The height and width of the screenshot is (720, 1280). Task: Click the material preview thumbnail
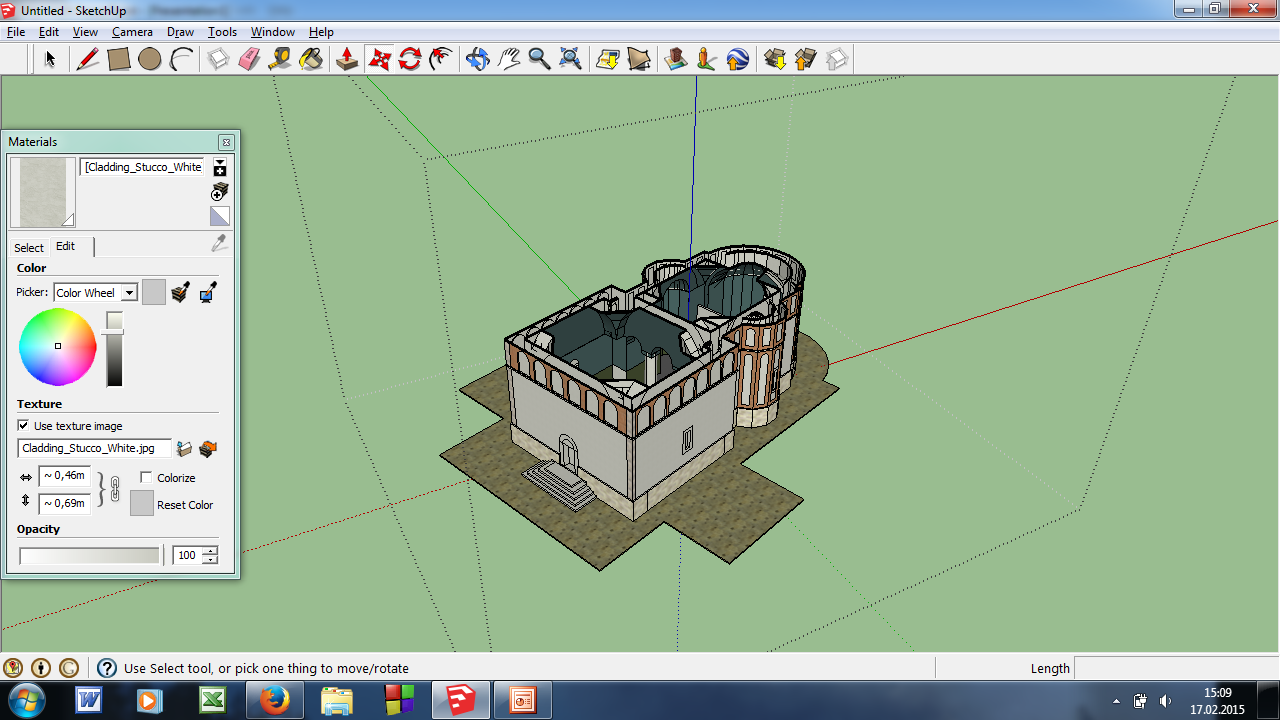tap(43, 192)
